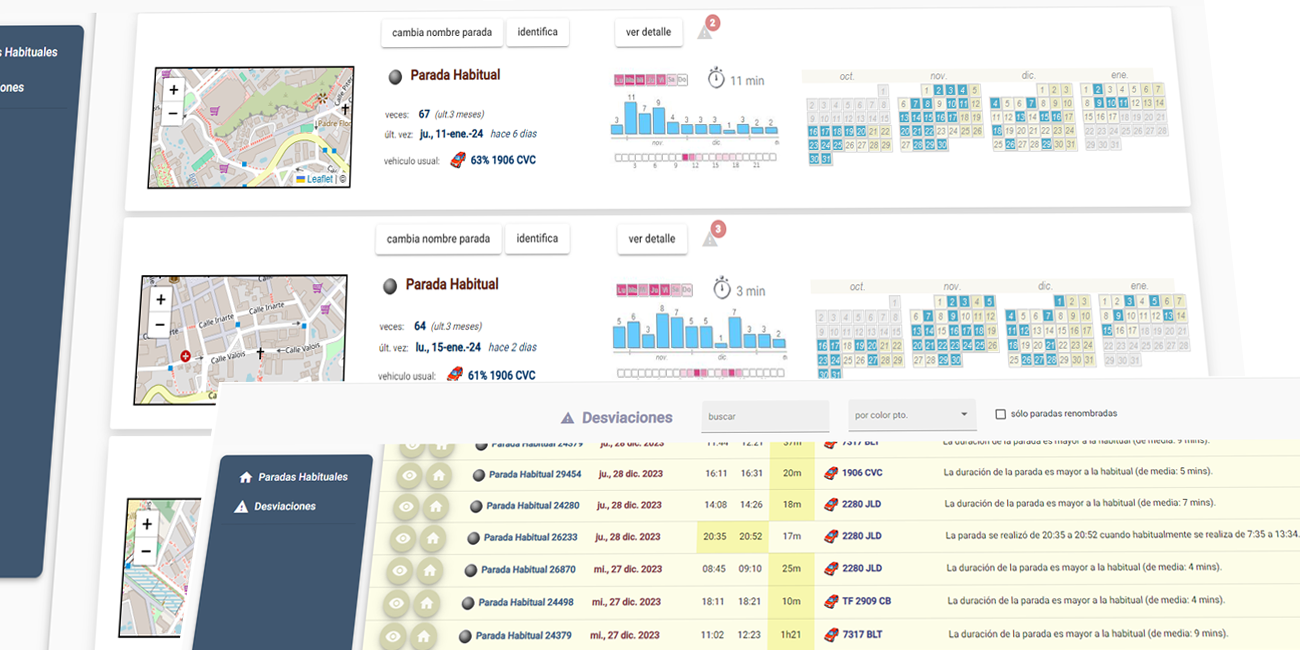Zoom in on the first stop's map
Image resolution: width=1300 pixels, height=650 pixels.
coord(174,90)
